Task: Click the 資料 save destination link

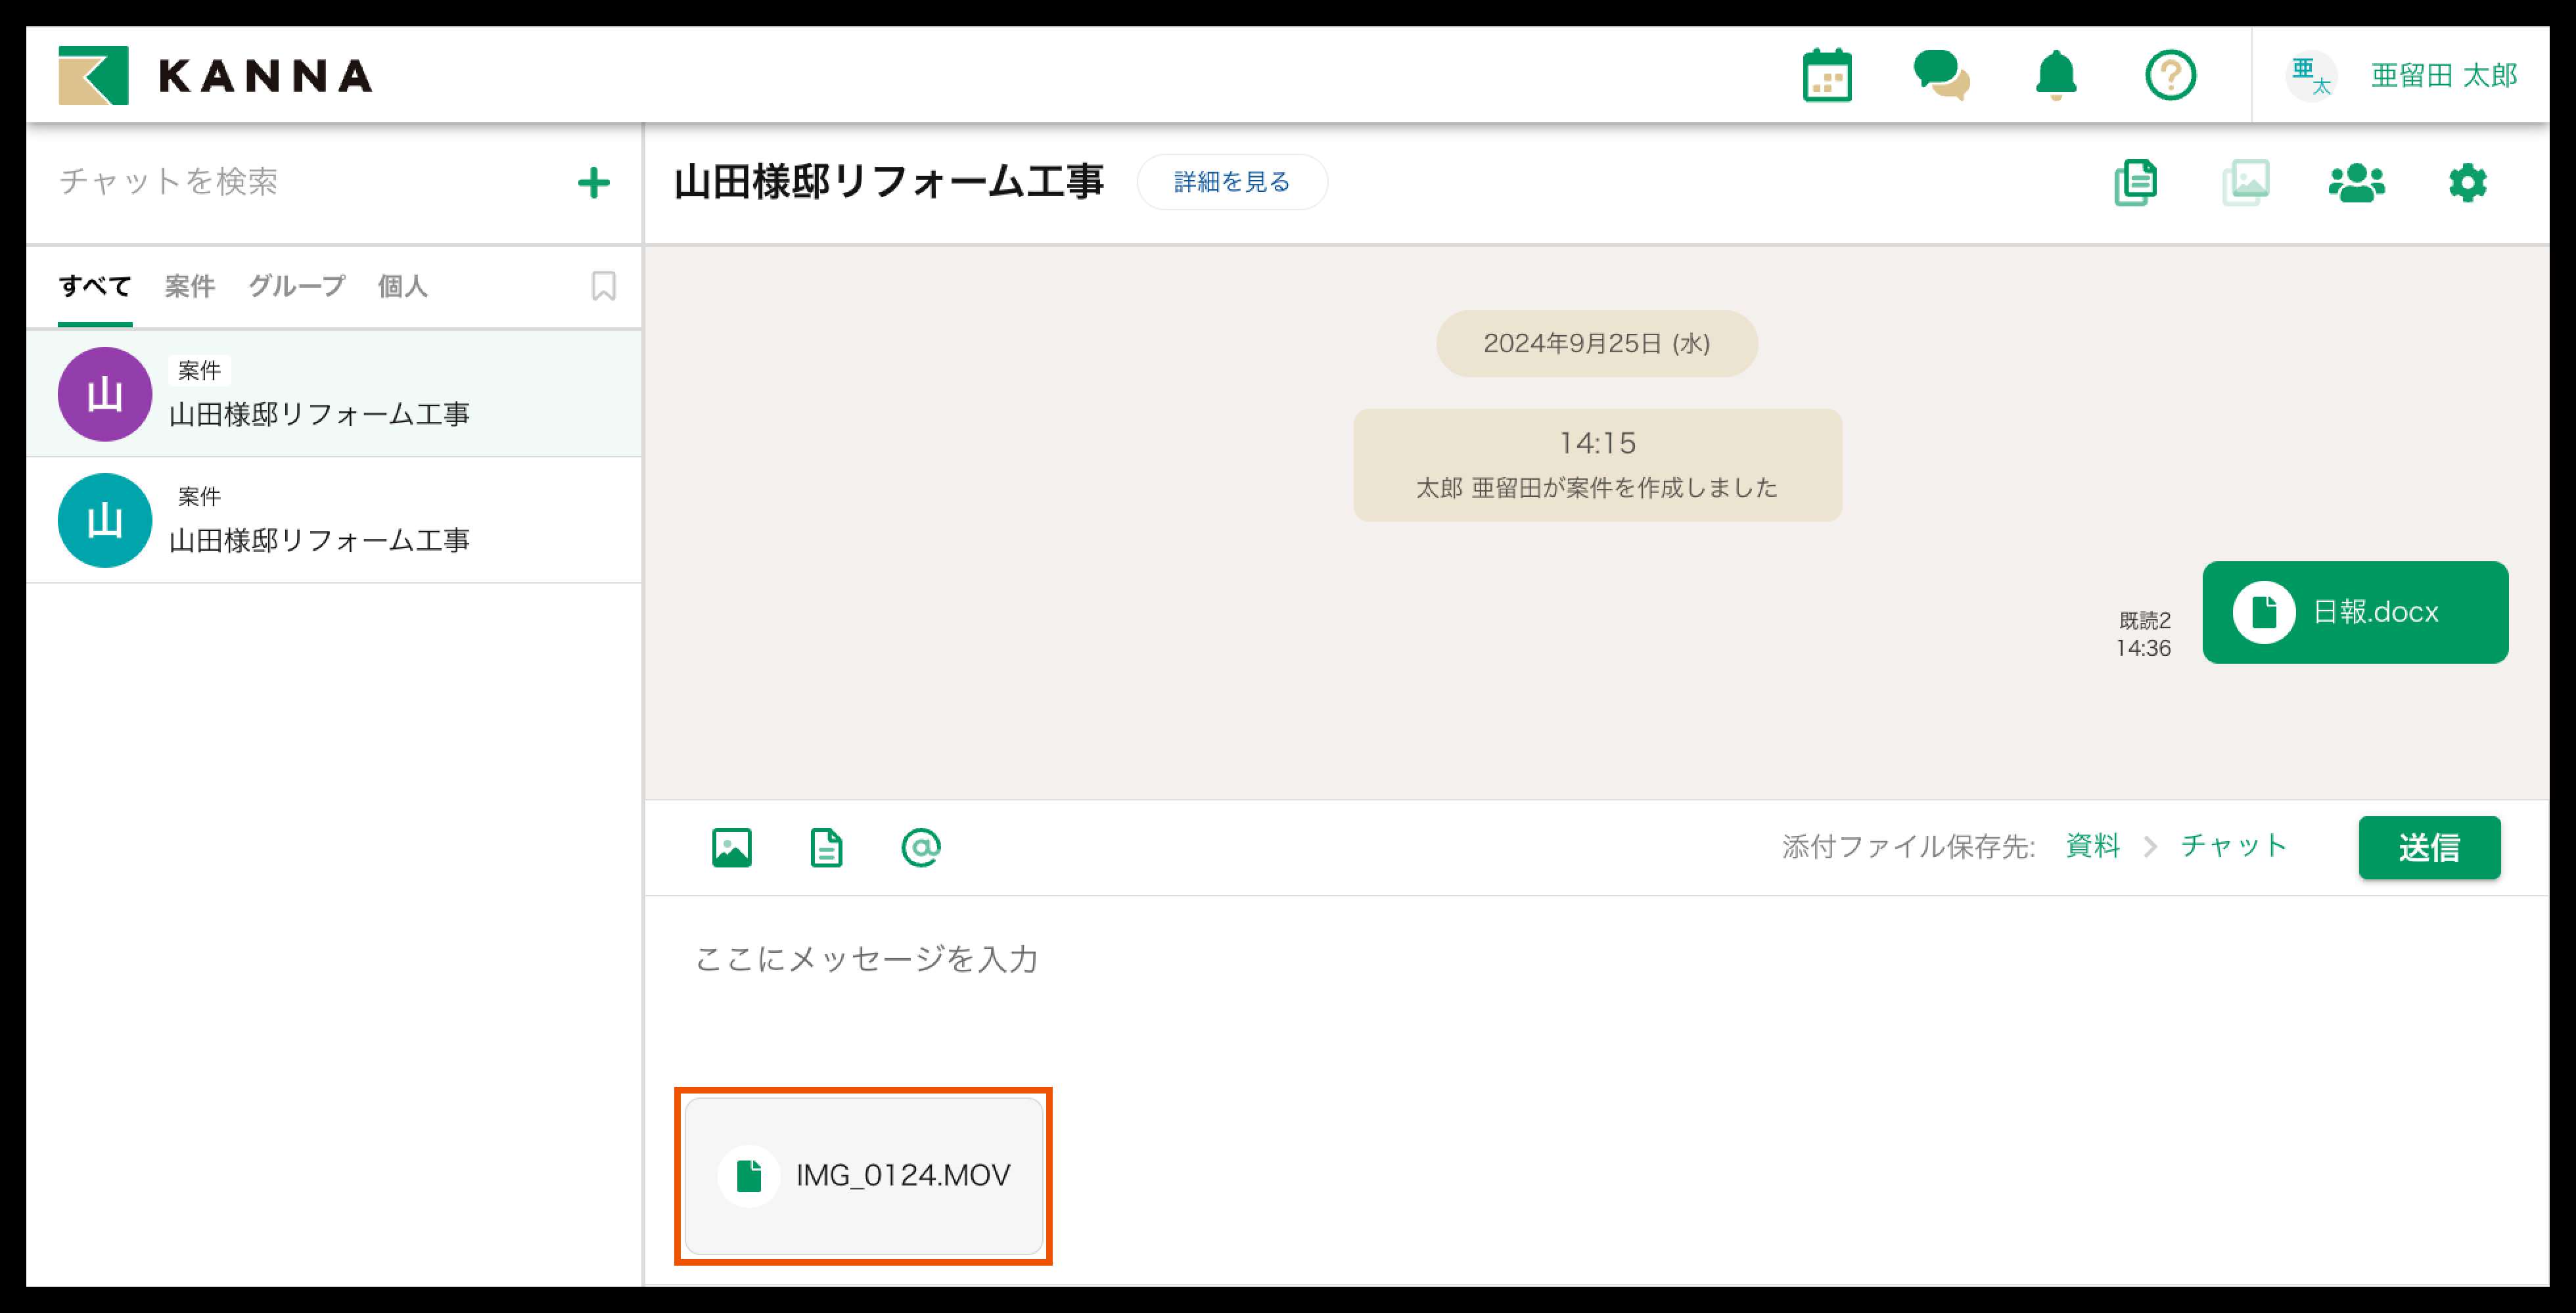Action: [2092, 846]
